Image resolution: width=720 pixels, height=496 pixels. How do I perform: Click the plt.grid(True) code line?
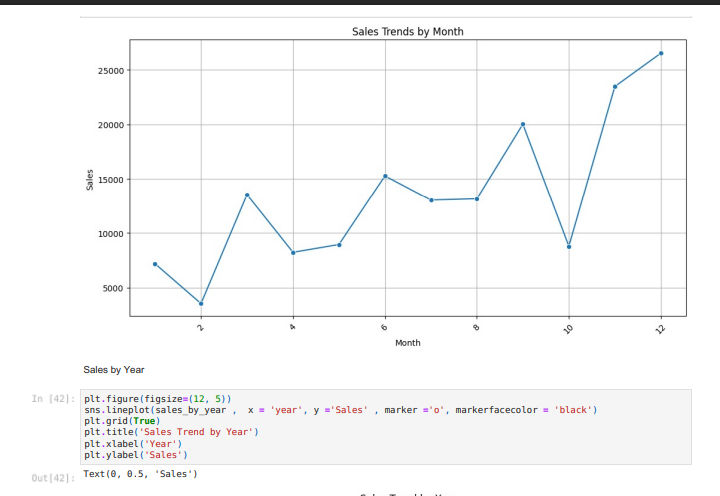coord(122,421)
